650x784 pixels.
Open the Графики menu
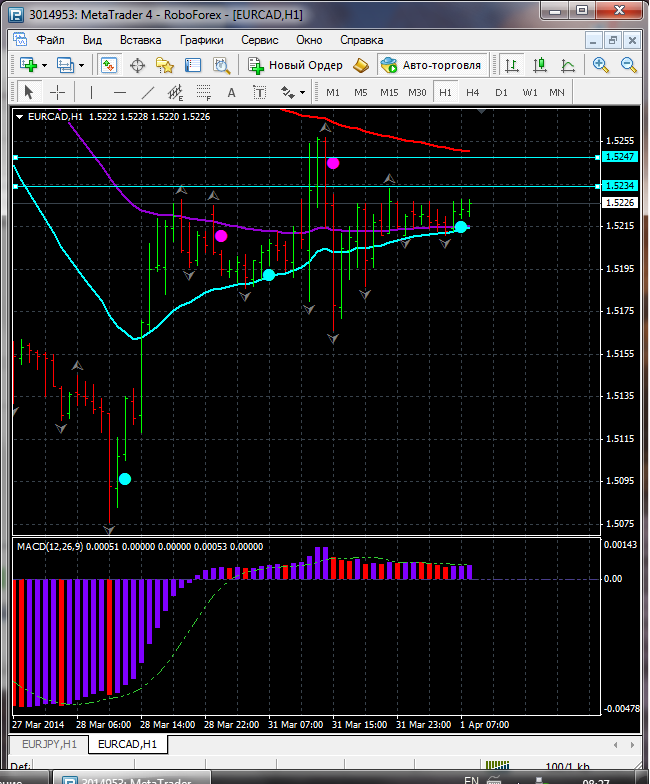[x=202, y=40]
